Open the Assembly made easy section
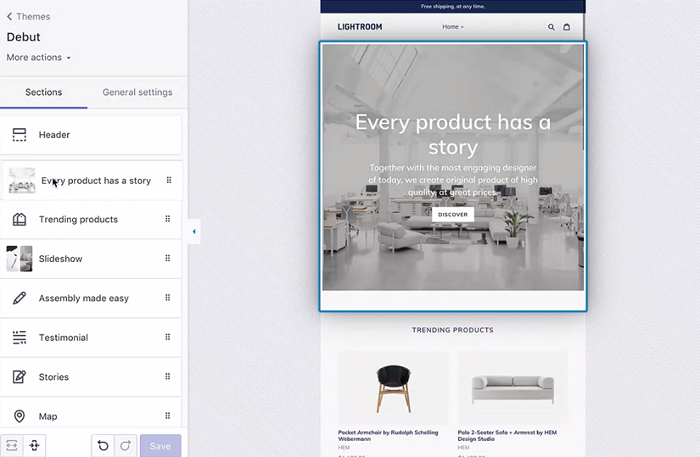Viewport: 700px width, 457px height. coord(91,298)
